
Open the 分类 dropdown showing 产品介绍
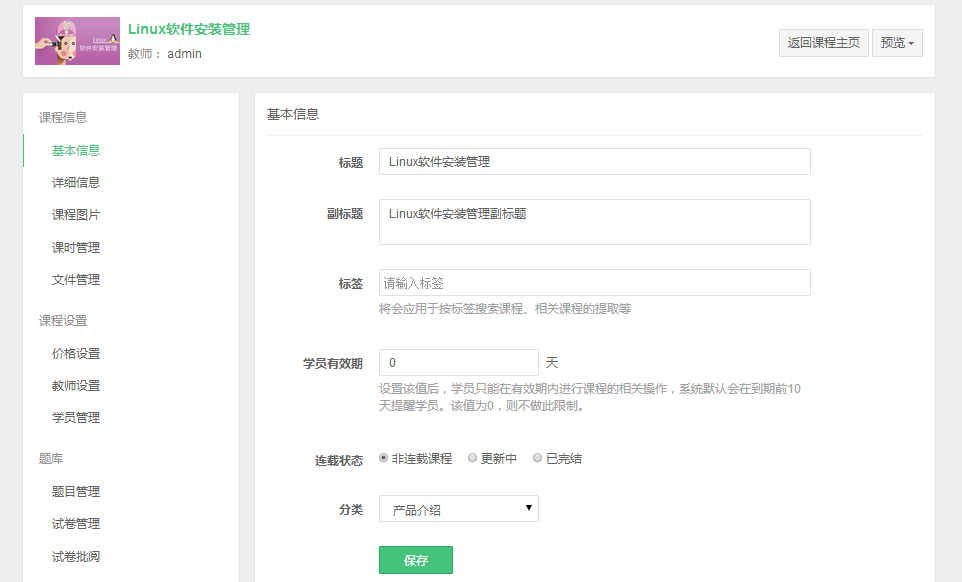tap(459, 508)
